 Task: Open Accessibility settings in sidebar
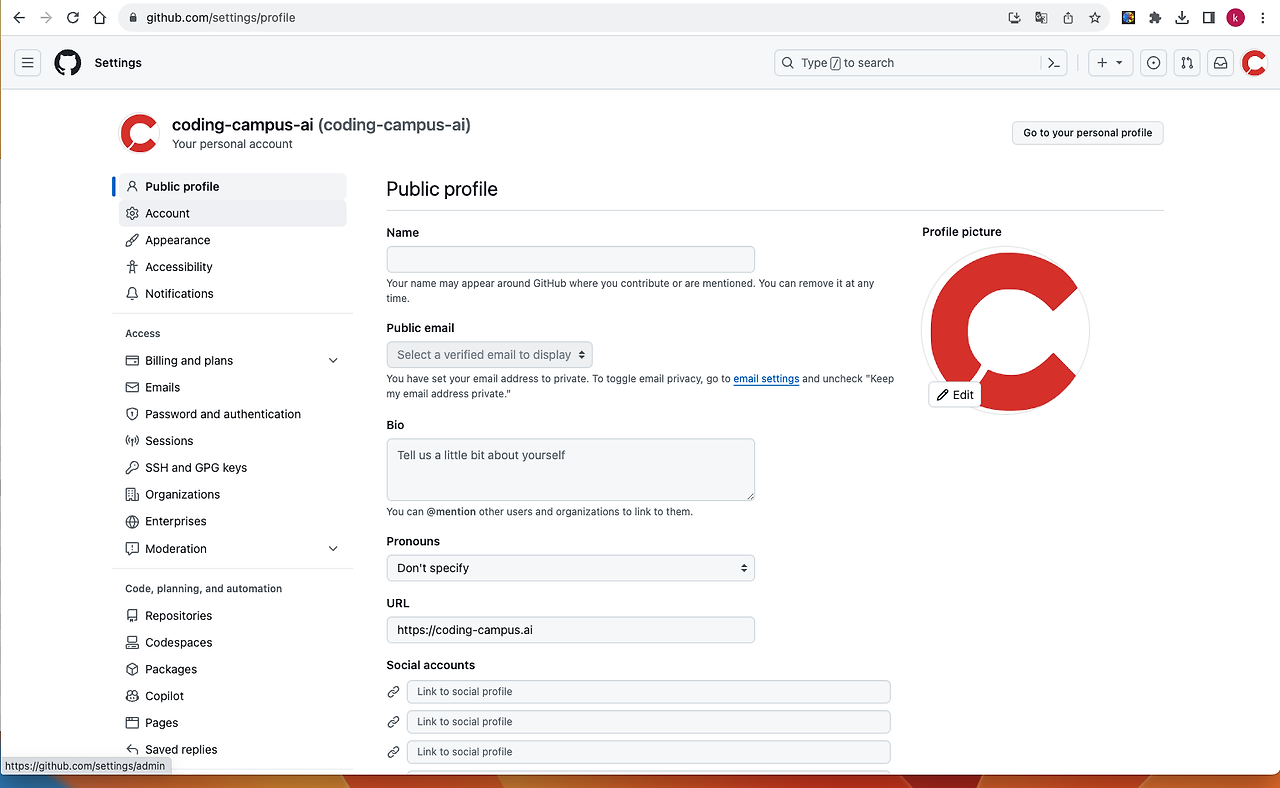[233, 267]
